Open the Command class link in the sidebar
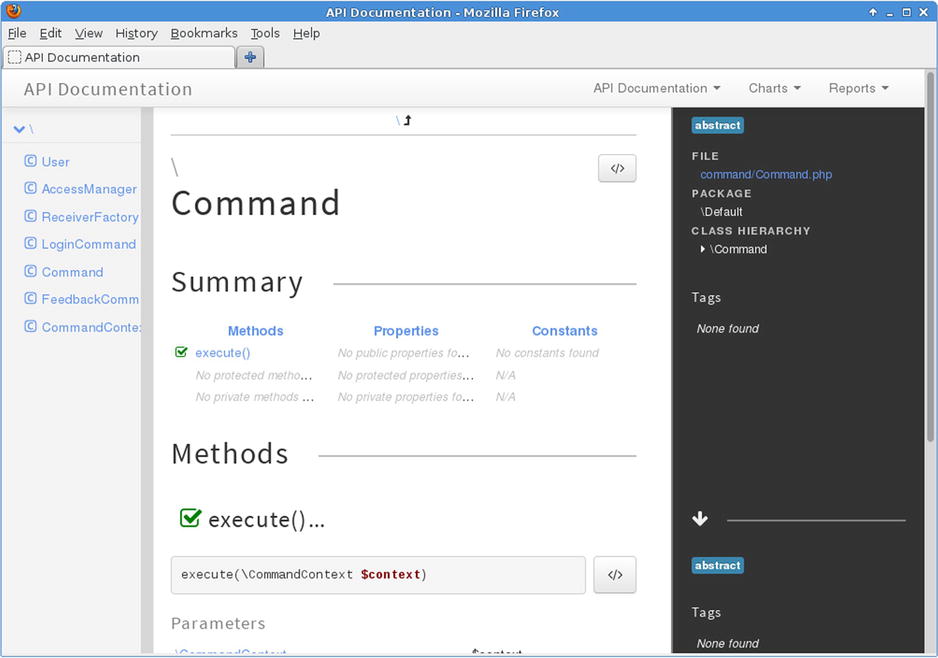The image size is (938, 658). (72, 272)
